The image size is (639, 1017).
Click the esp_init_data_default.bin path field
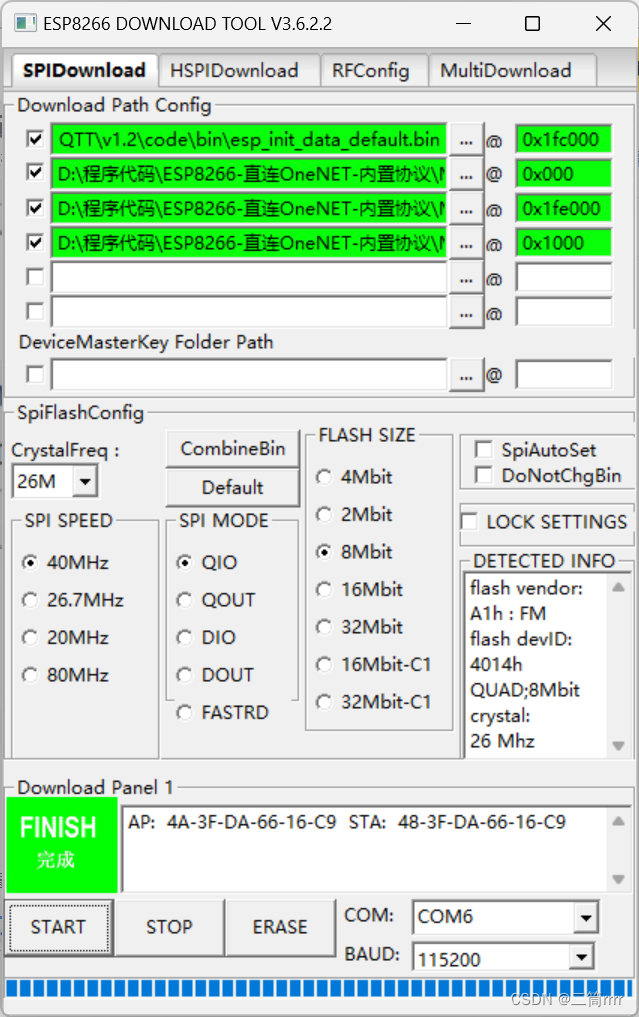(x=249, y=140)
